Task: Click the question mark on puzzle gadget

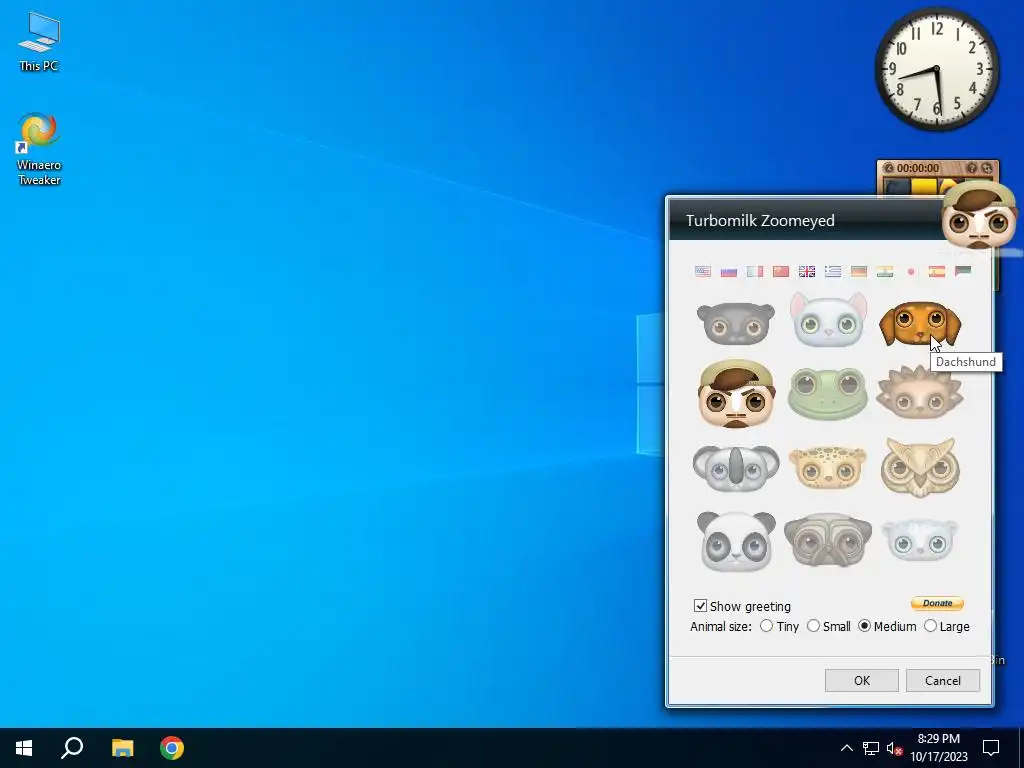Action: click(972, 168)
